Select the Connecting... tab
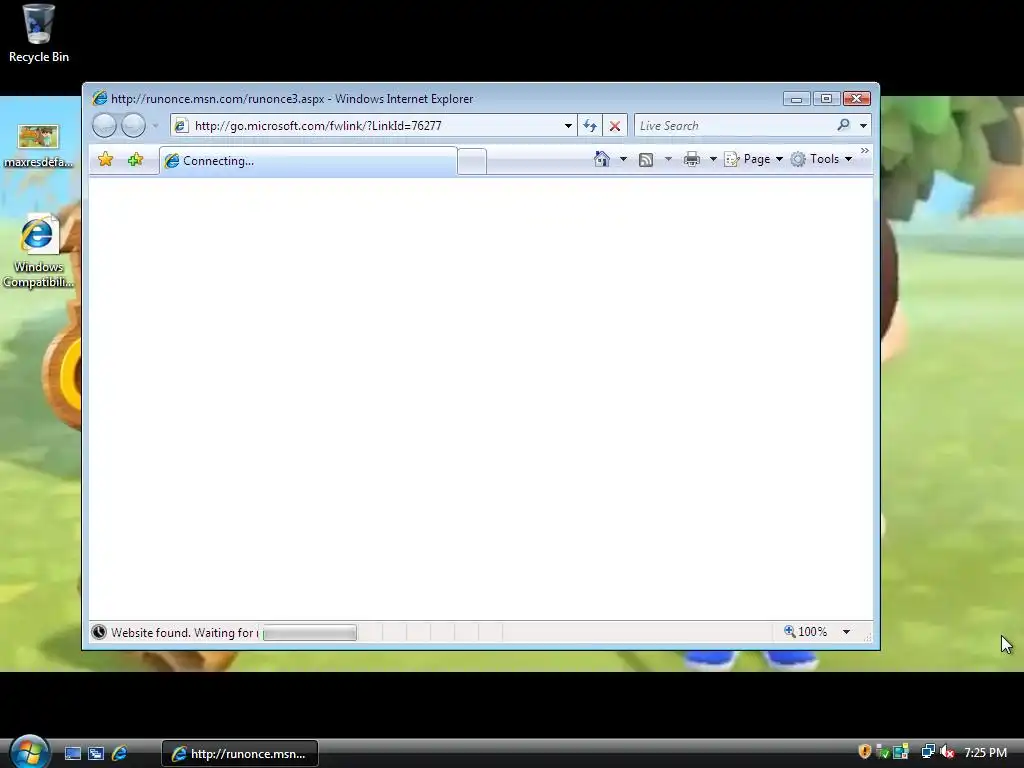 308,161
